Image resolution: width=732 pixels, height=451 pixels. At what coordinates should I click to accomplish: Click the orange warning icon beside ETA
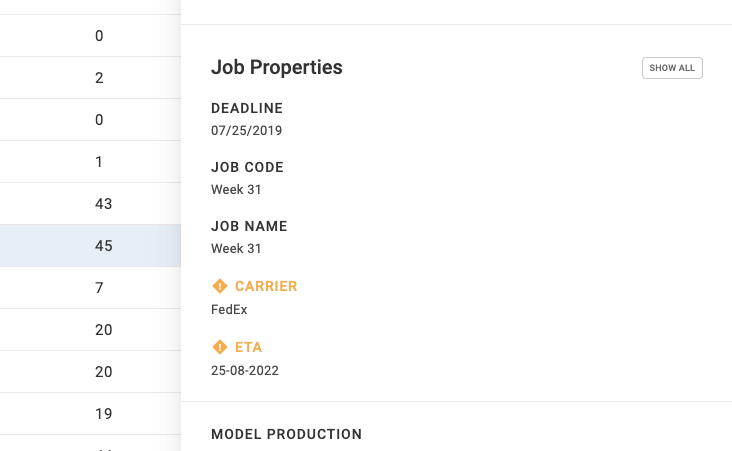coord(219,347)
